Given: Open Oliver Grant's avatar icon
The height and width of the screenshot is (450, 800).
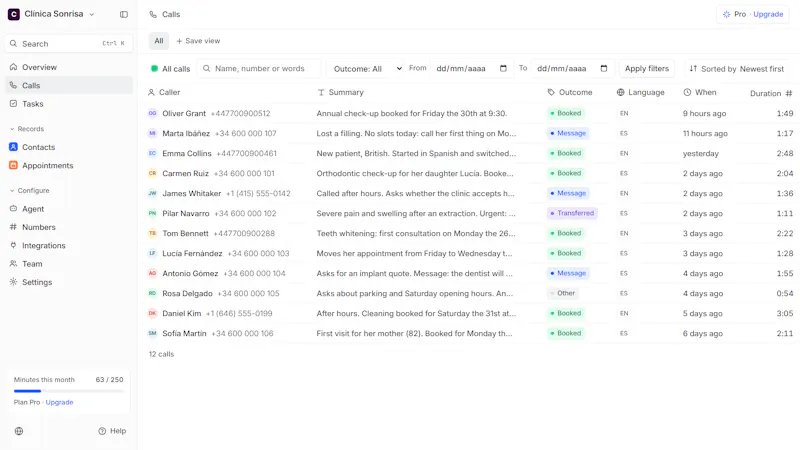Looking at the screenshot, I should pos(153,113).
